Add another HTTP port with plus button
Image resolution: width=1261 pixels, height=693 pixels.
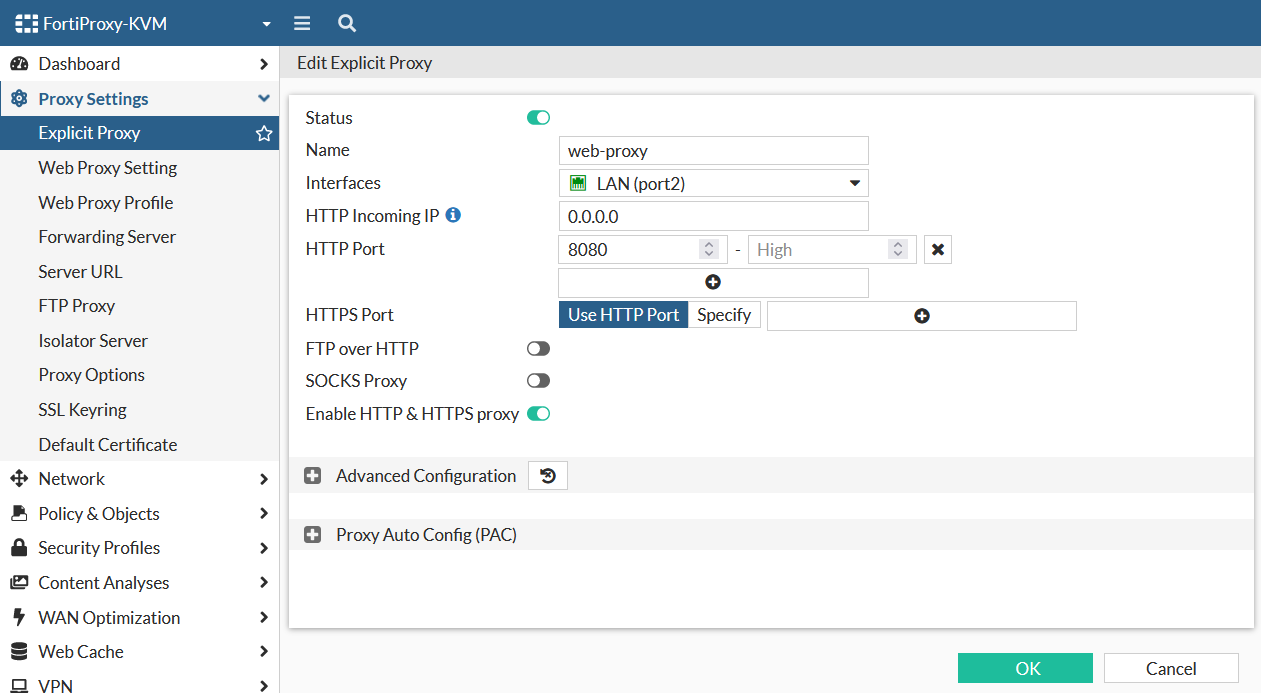point(713,283)
